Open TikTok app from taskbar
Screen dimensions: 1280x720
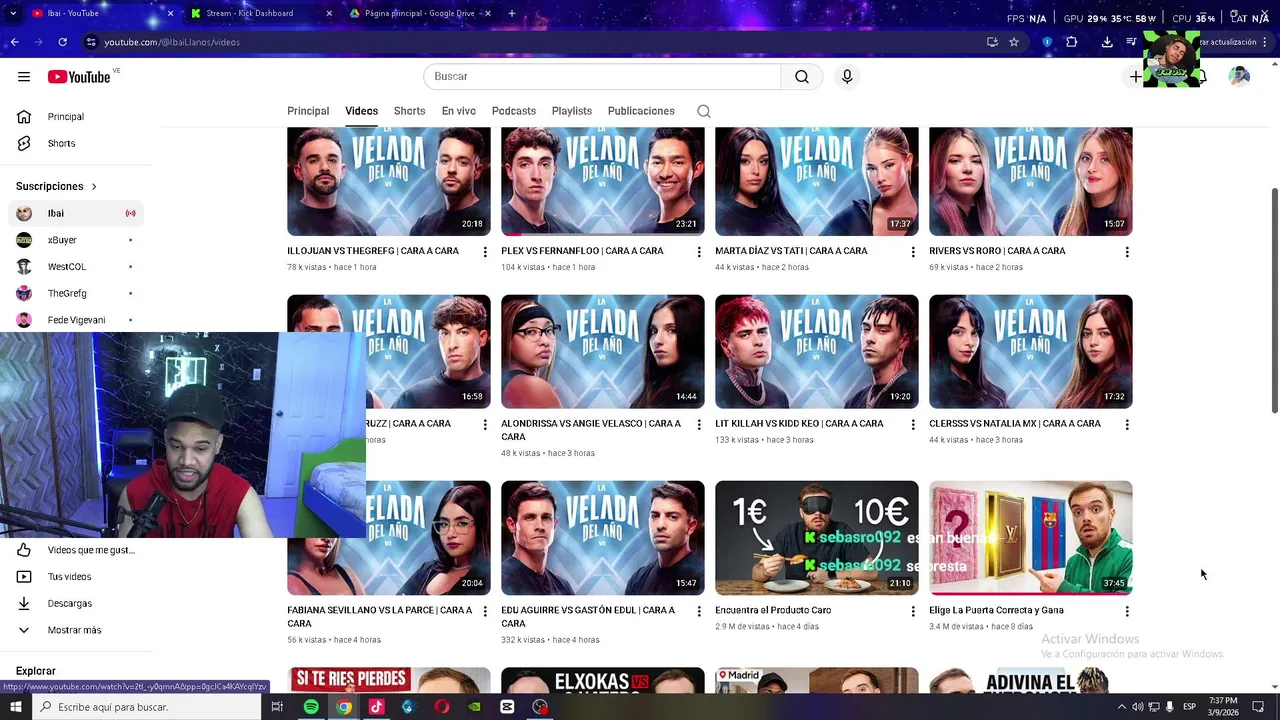tap(376, 707)
